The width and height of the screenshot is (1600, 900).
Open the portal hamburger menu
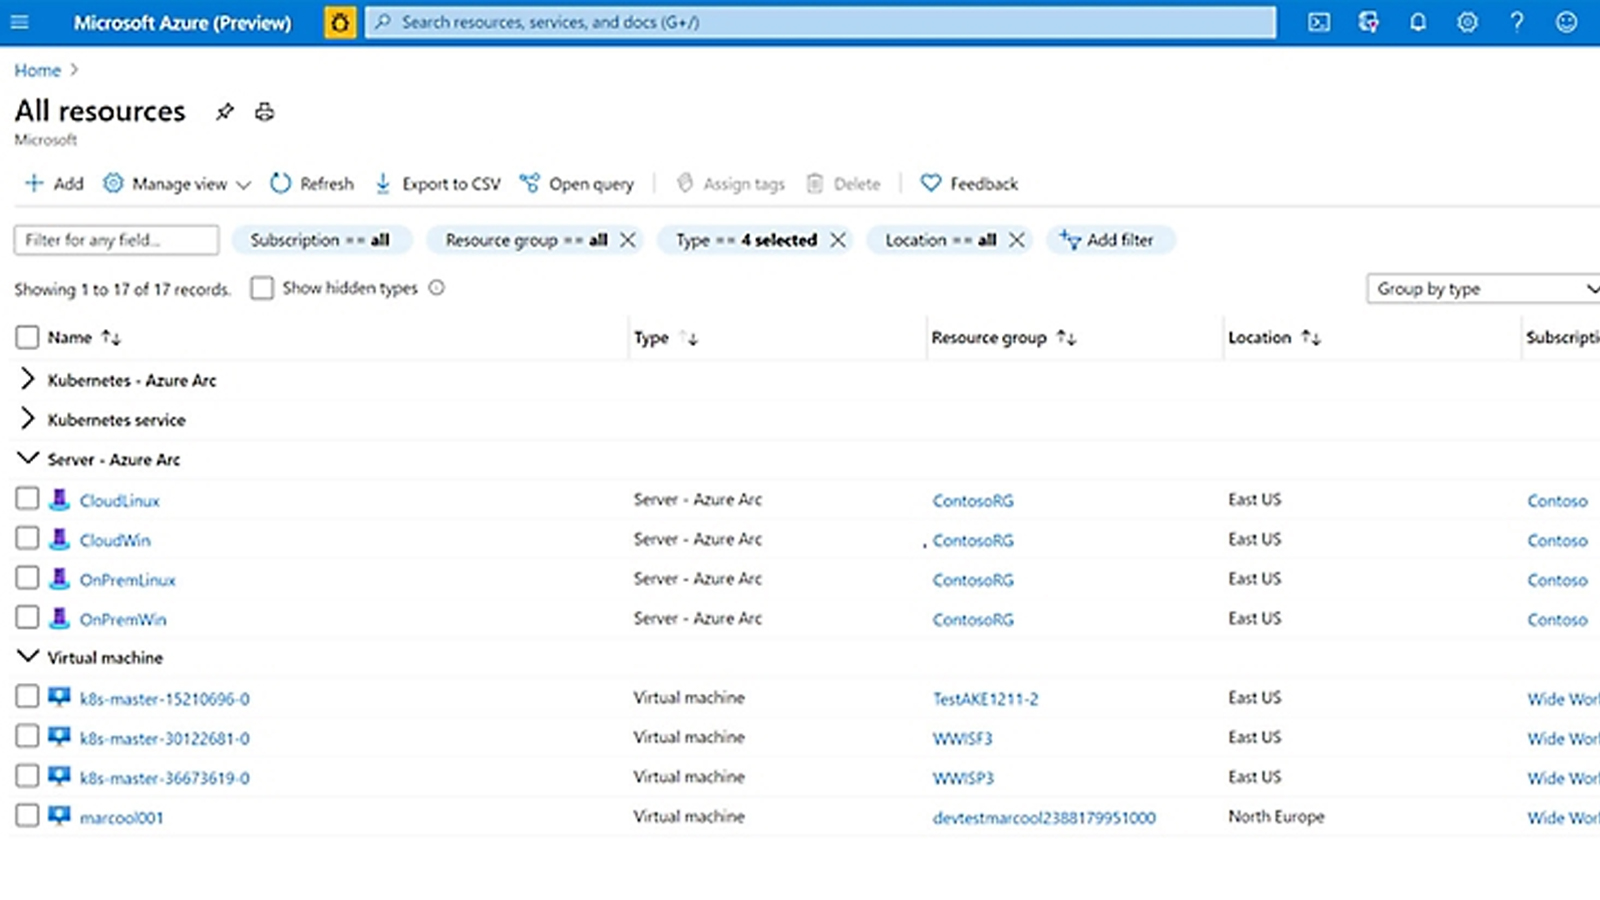[x=20, y=22]
